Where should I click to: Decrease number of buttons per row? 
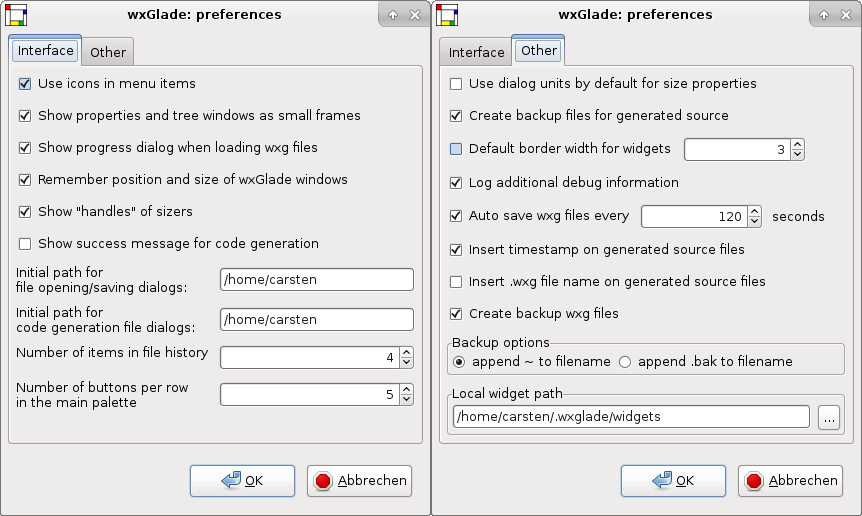[x=407, y=400]
